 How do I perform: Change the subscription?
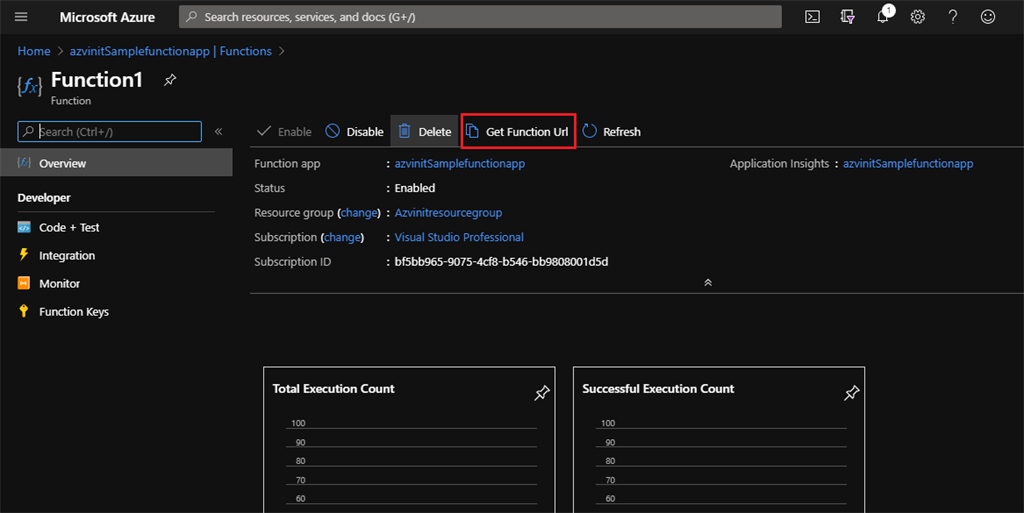point(342,238)
